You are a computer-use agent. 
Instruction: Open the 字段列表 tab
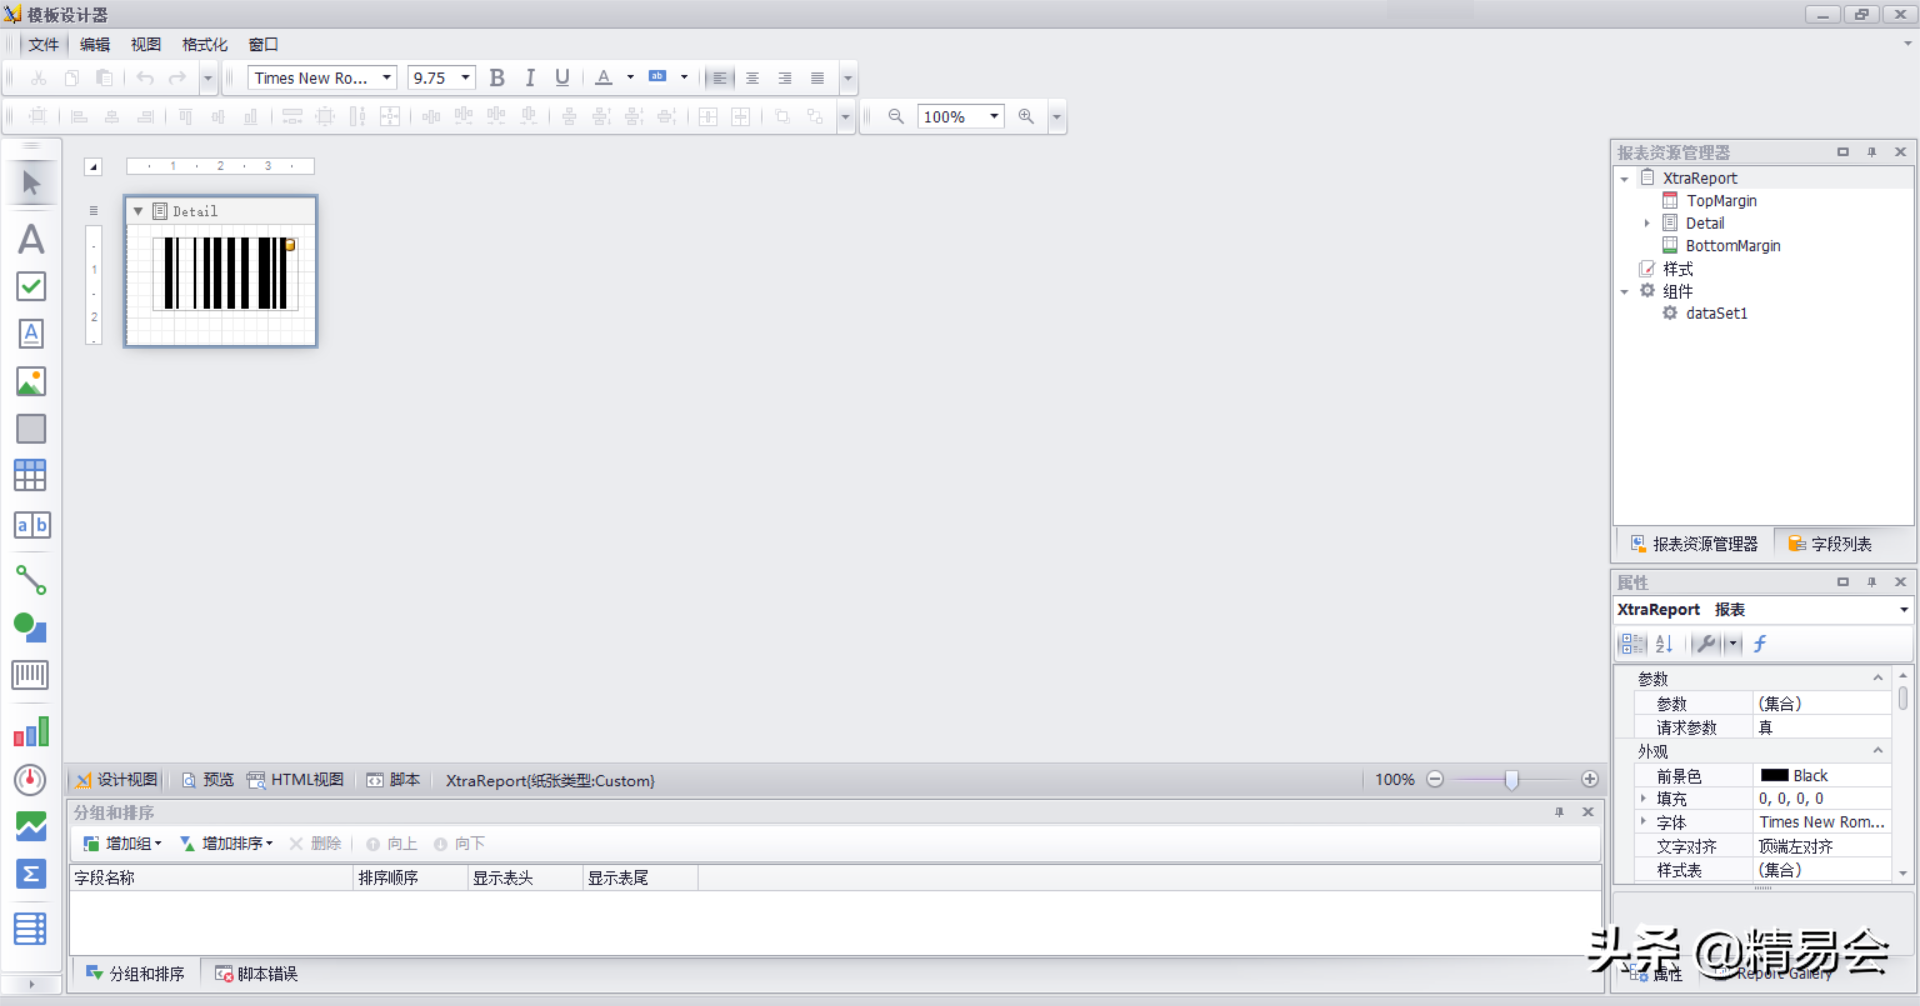coord(1830,544)
